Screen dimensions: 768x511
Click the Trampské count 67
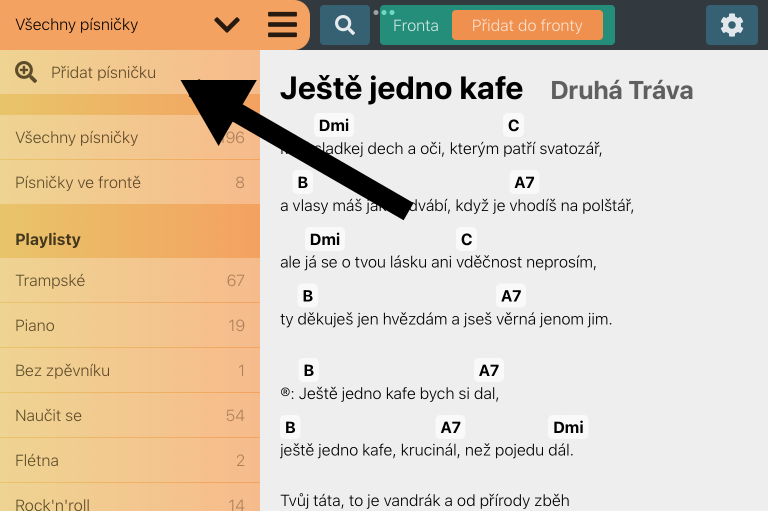(236, 280)
